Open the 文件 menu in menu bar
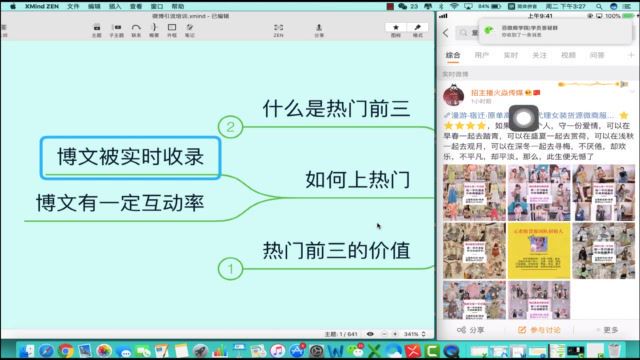The image size is (640, 360). point(73,6)
